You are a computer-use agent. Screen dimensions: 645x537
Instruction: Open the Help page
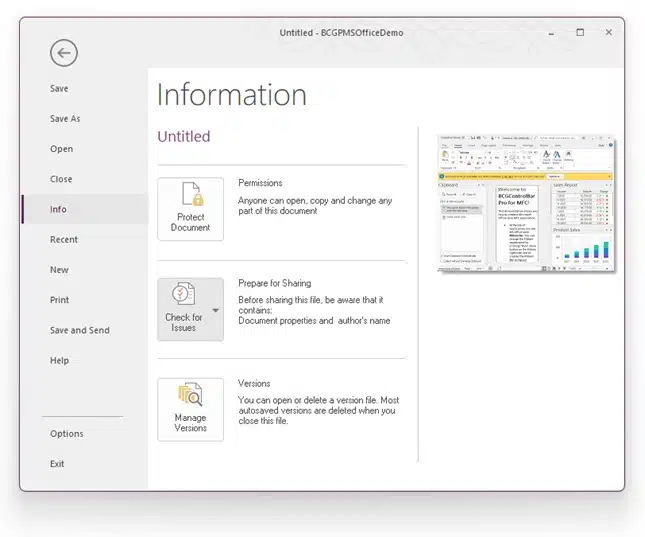click(x=60, y=360)
